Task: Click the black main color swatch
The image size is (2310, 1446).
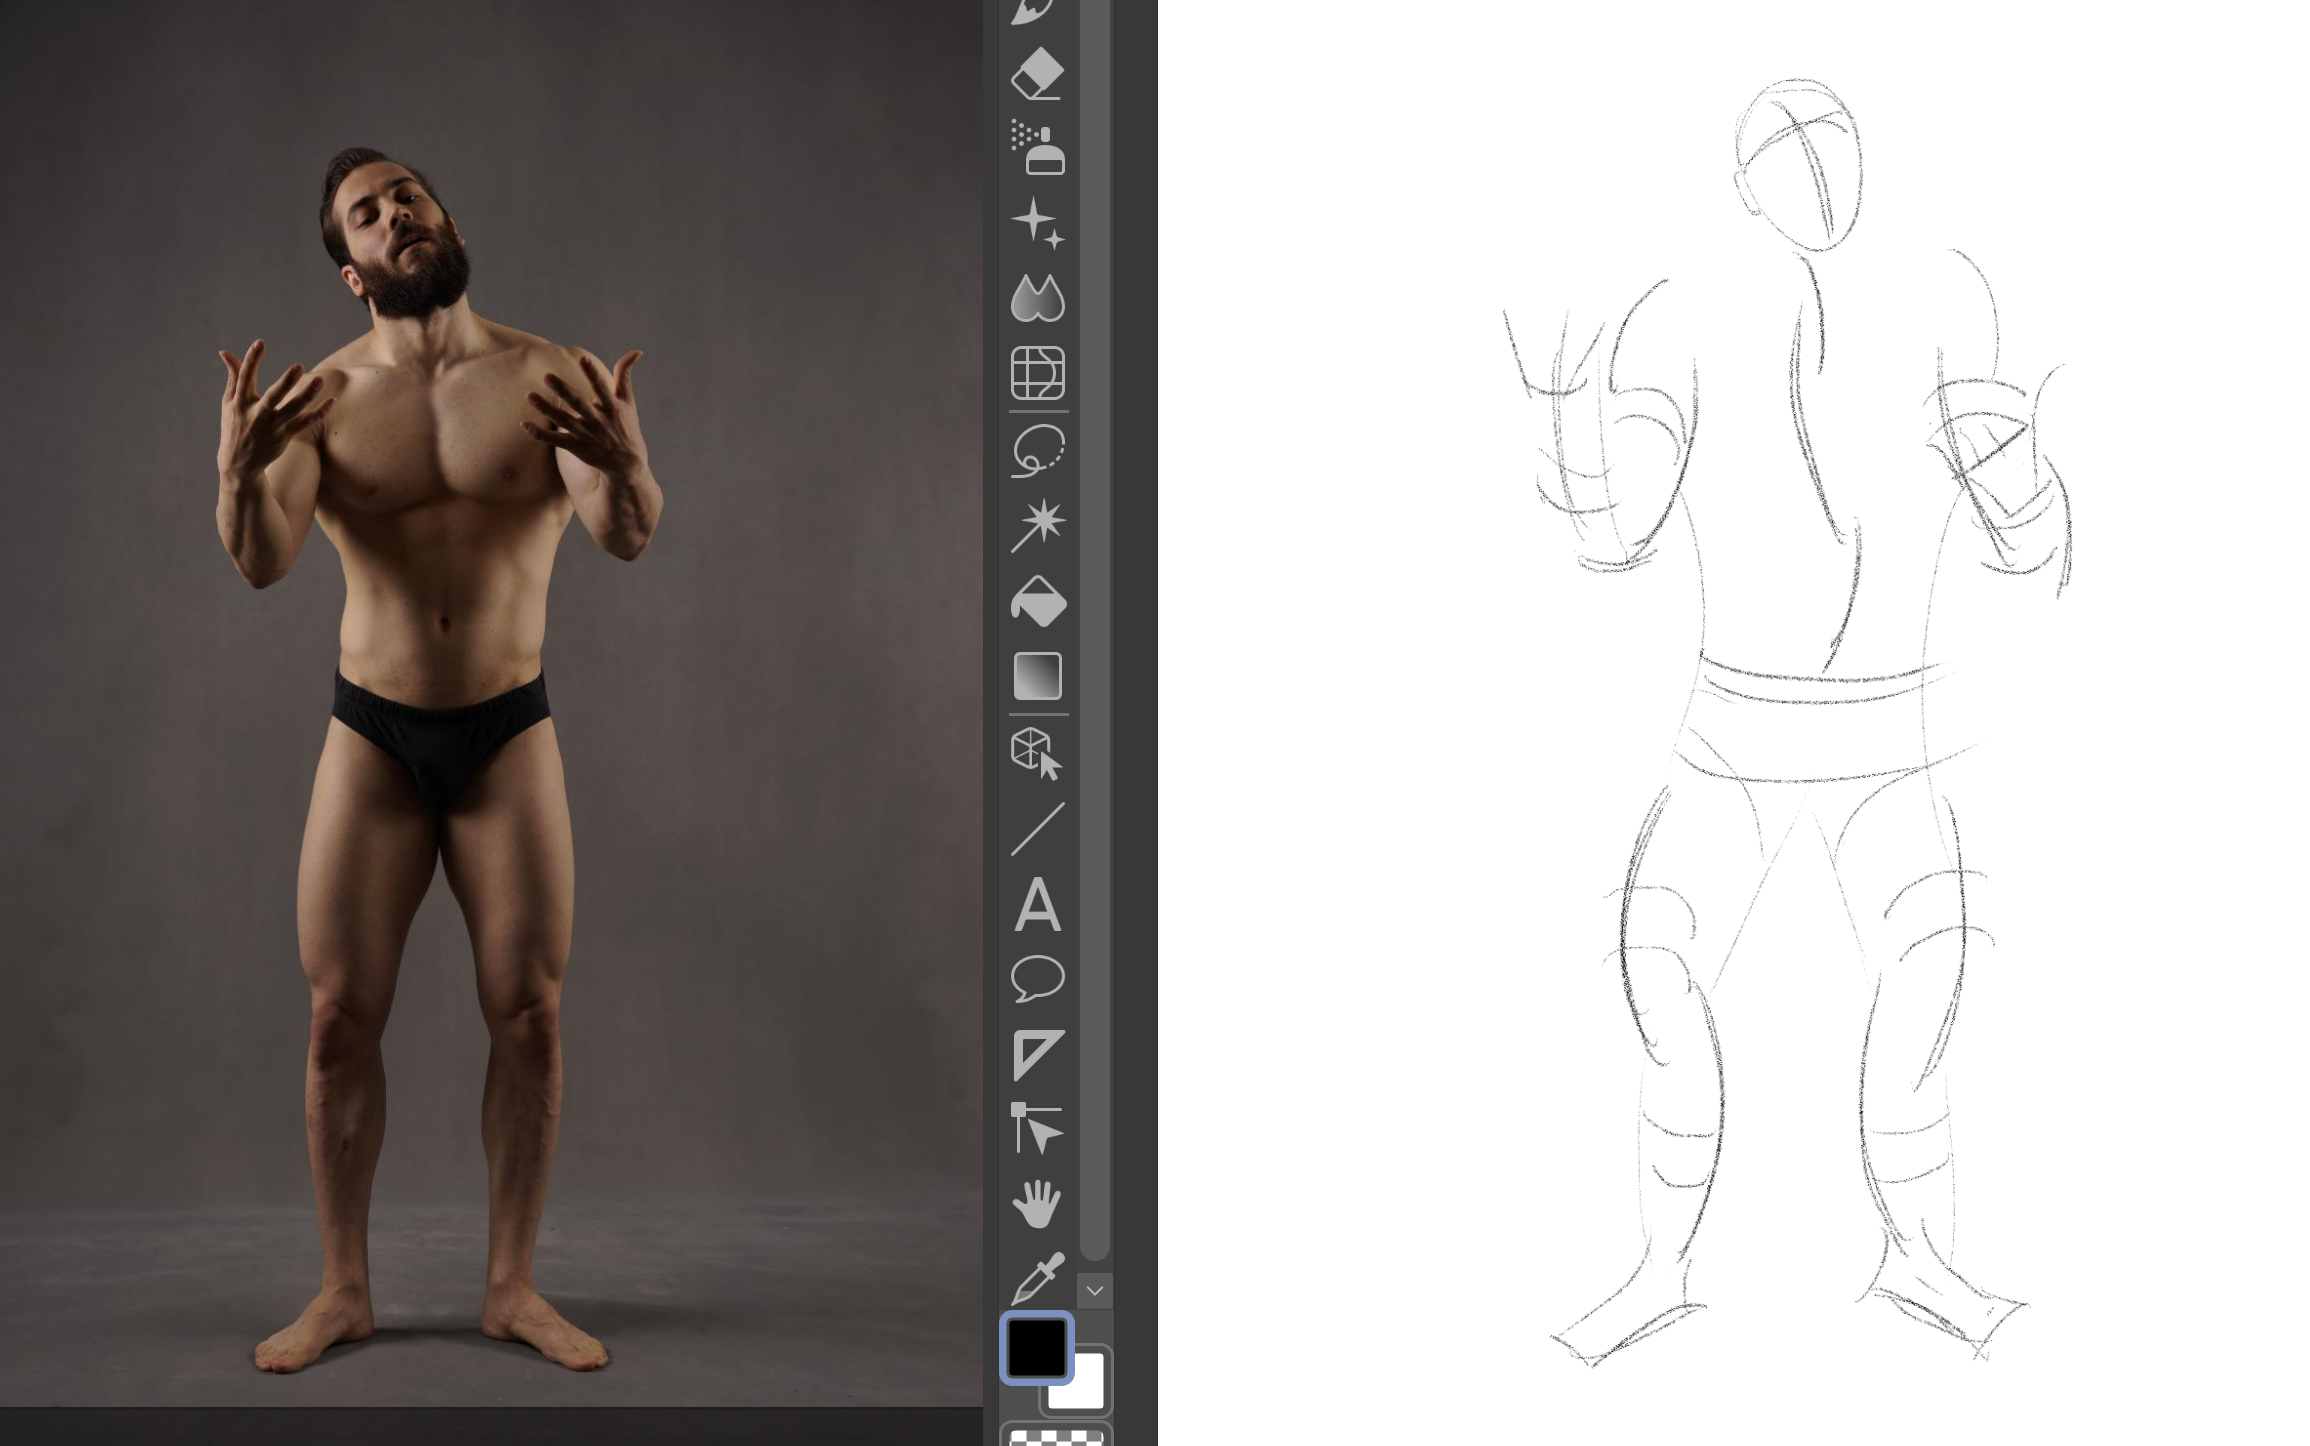Action: 1036,1347
